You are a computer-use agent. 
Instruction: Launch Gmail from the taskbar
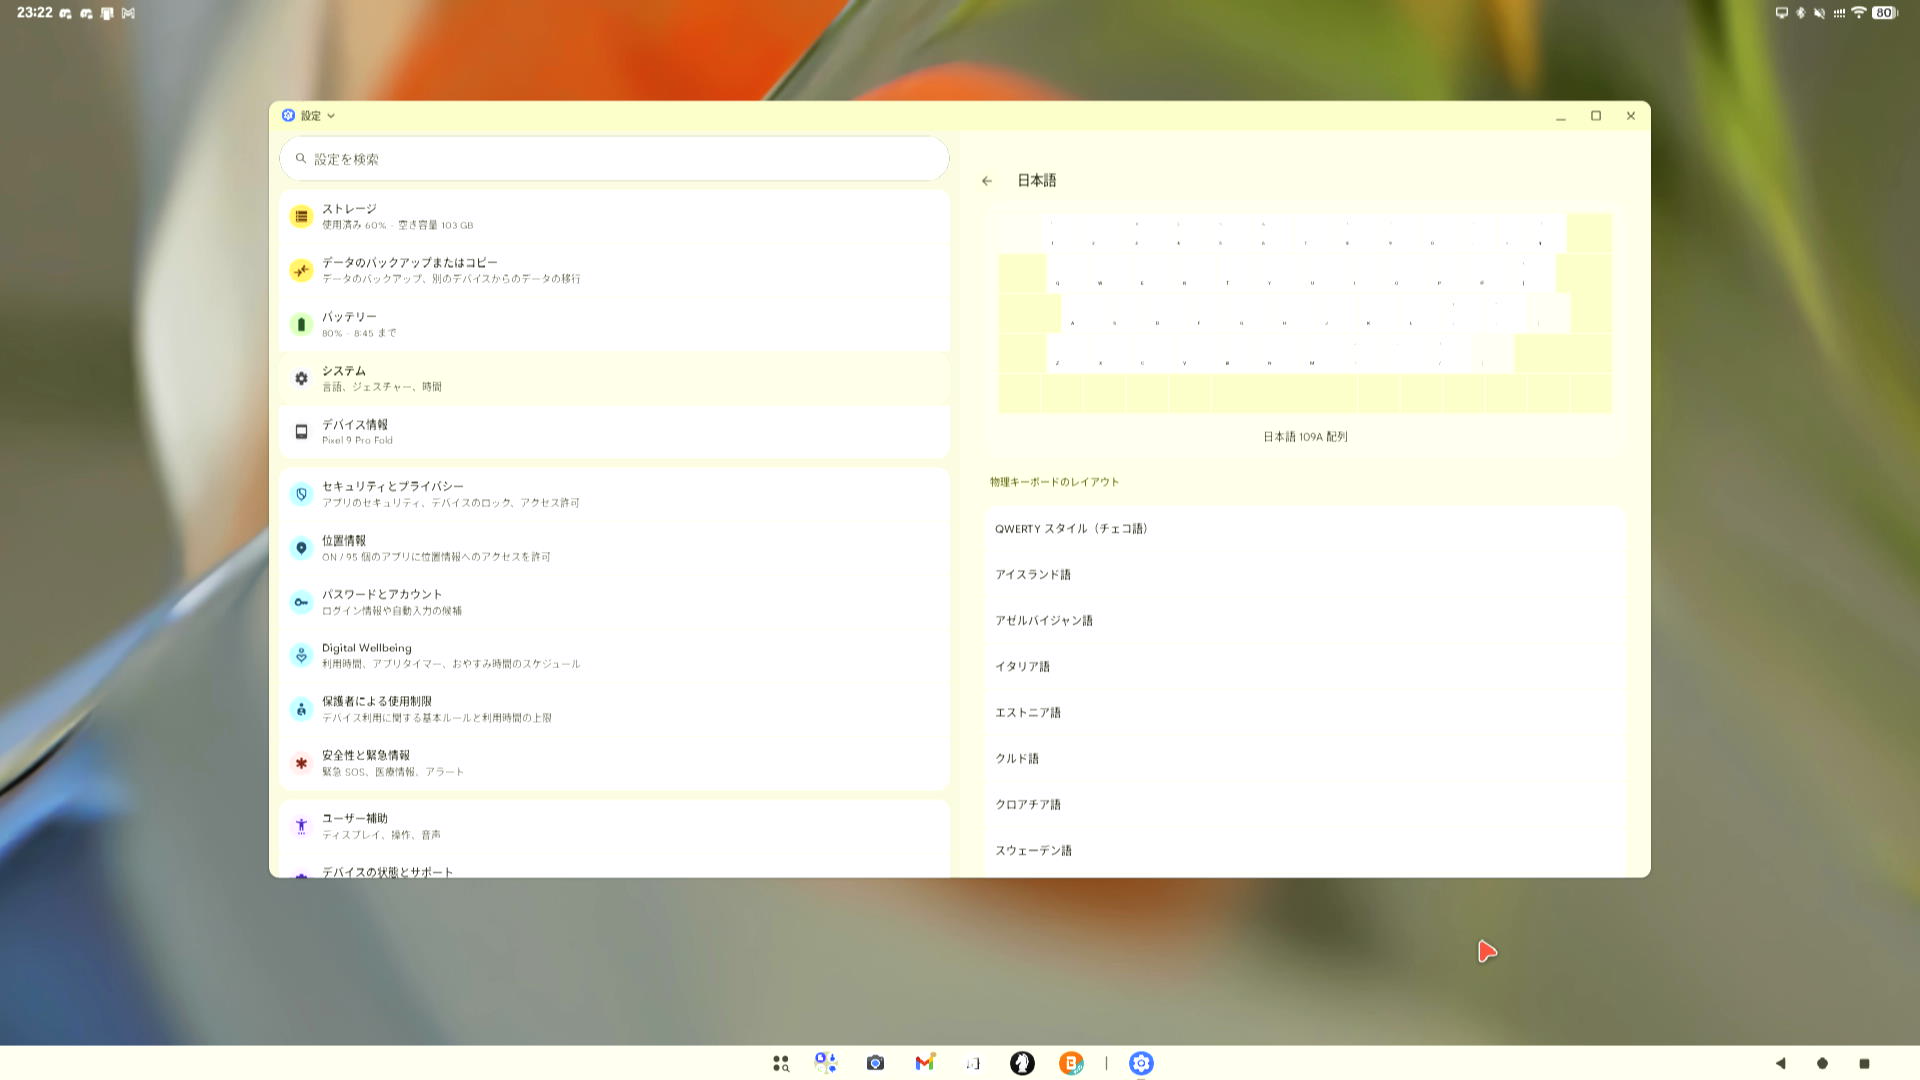coord(924,1063)
